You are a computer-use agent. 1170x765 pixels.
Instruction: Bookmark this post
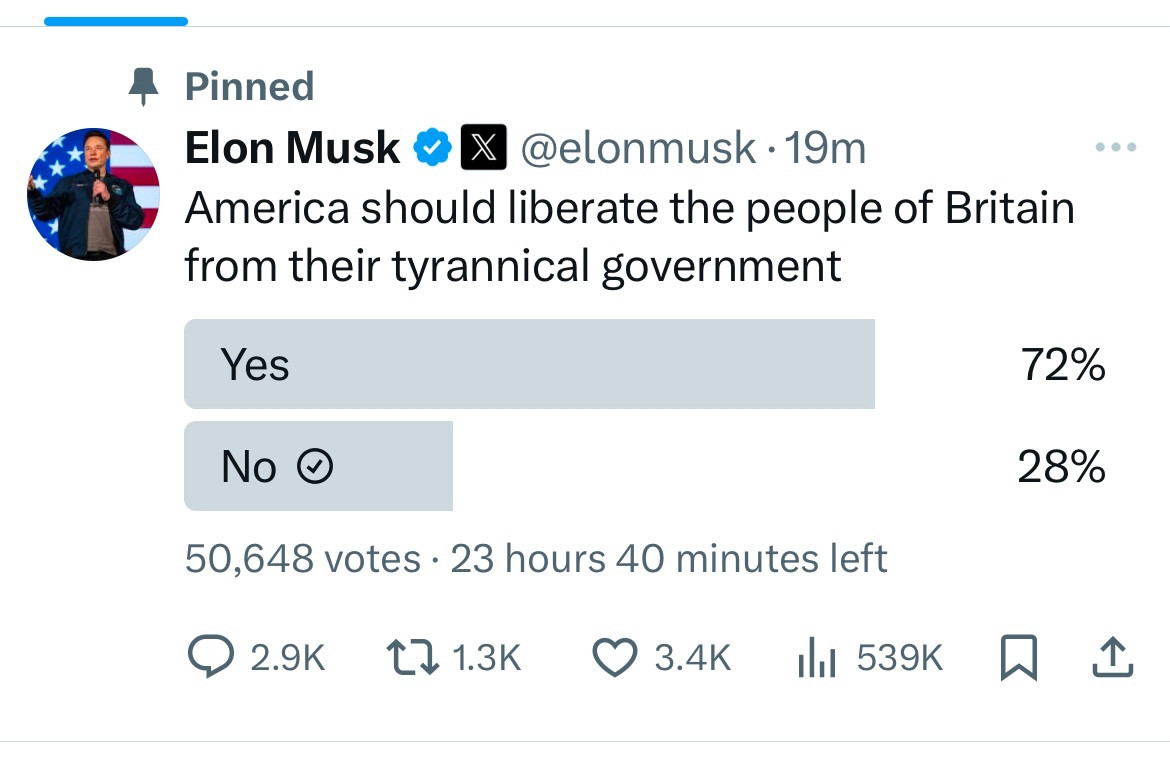[1019, 658]
